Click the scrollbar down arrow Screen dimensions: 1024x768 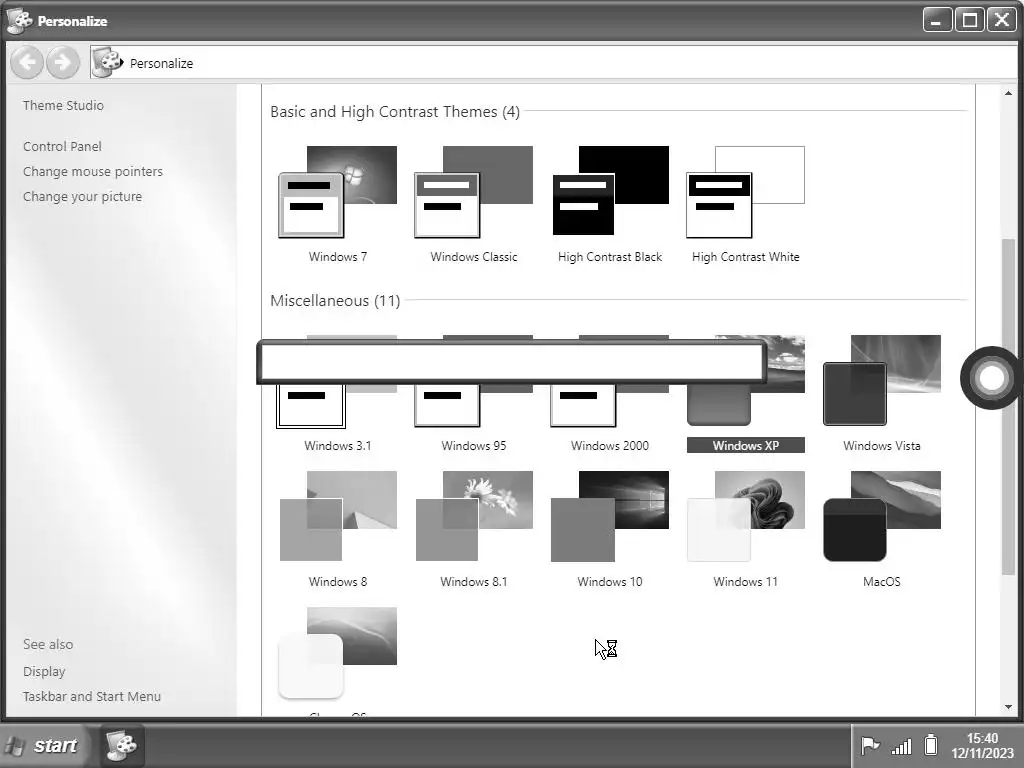(x=1008, y=707)
